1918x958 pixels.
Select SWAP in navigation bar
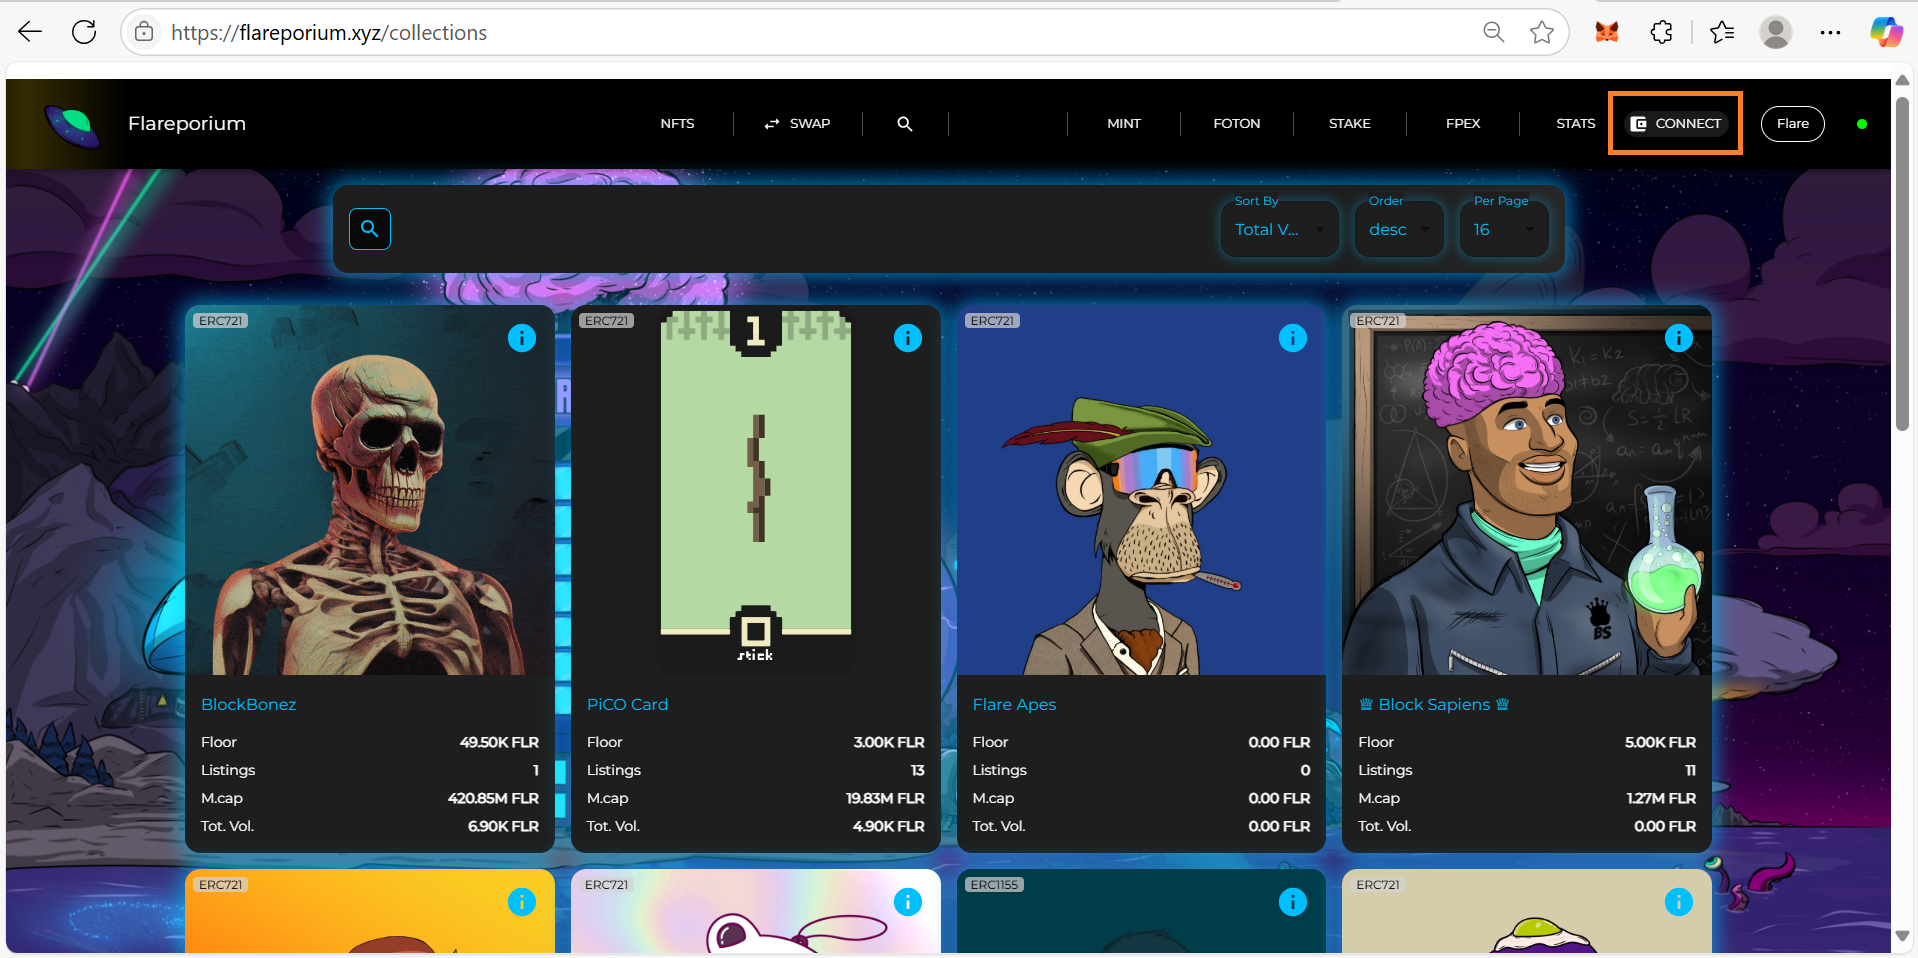coord(798,124)
